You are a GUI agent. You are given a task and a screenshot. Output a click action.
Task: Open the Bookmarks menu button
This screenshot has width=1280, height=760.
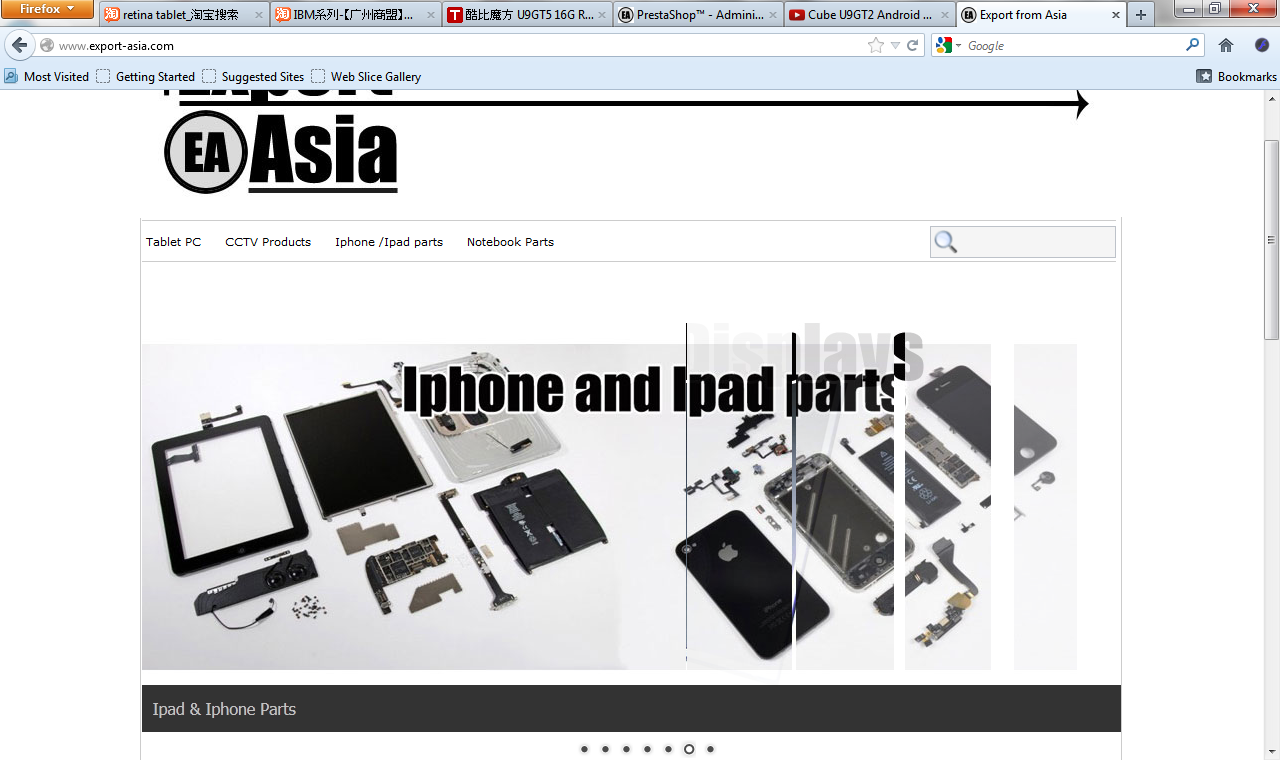(x=1237, y=76)
